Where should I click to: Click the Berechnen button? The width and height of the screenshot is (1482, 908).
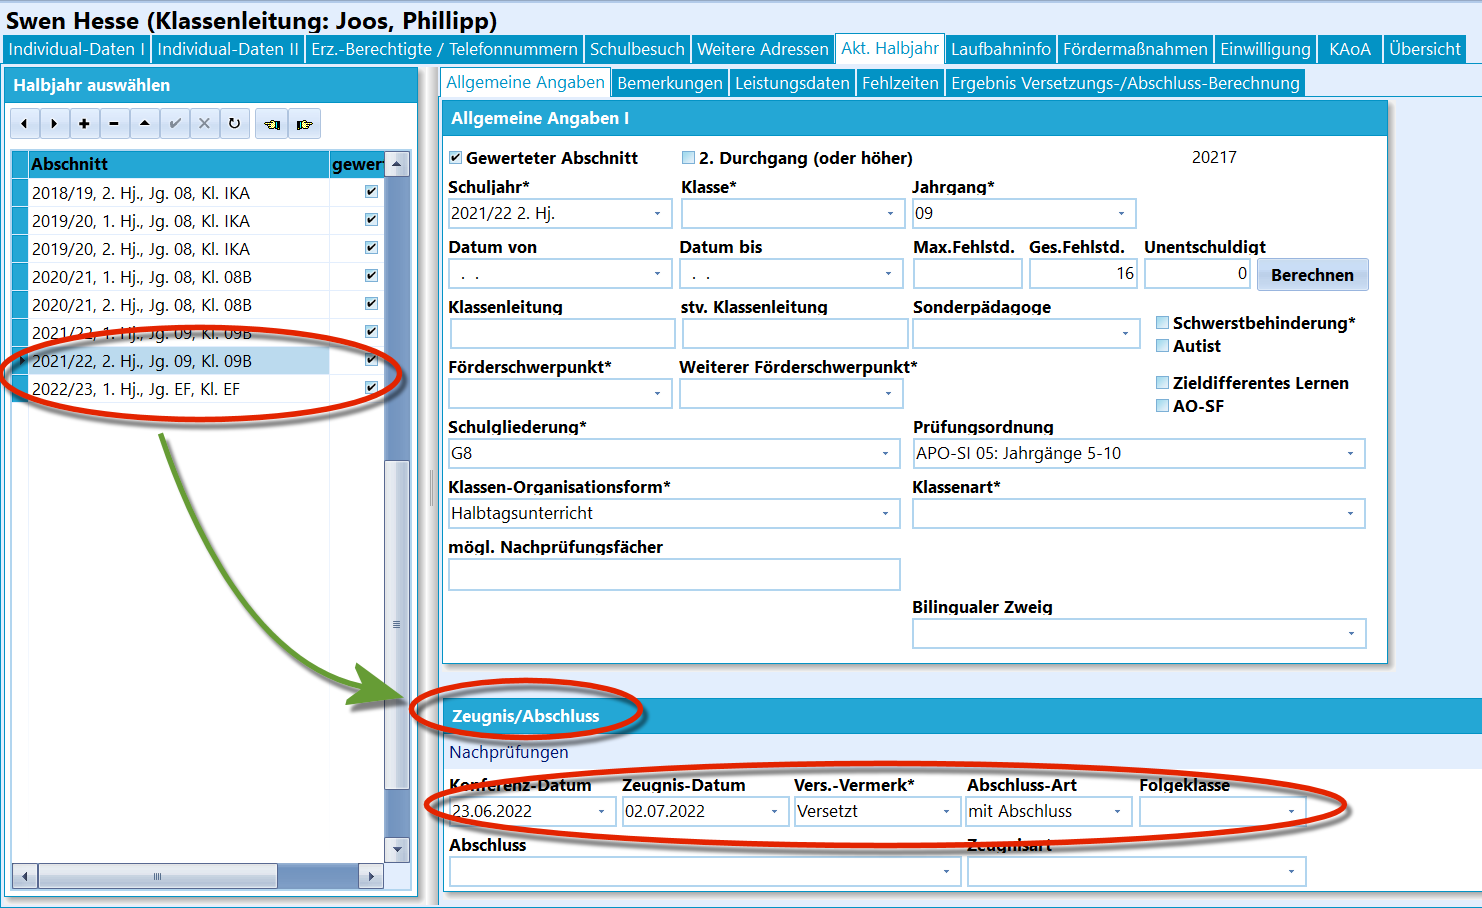(x=1312, y=275)
